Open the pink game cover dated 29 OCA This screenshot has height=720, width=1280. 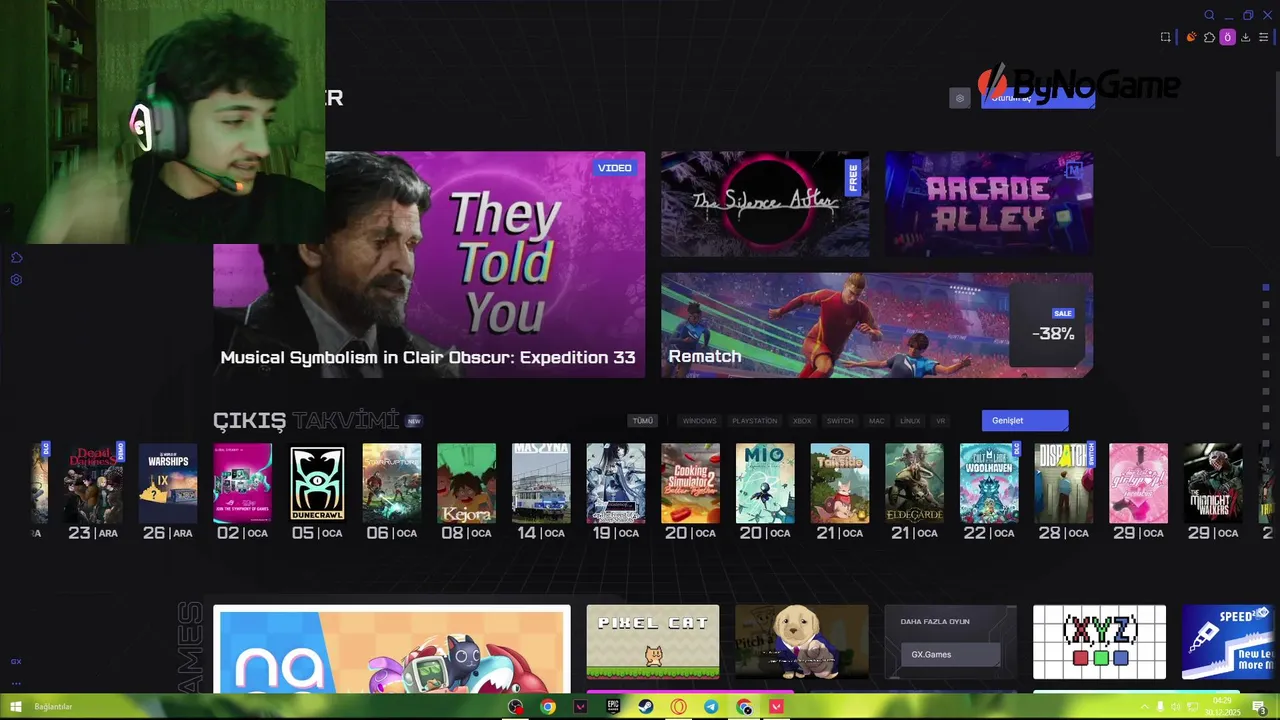coord(1138,484)
